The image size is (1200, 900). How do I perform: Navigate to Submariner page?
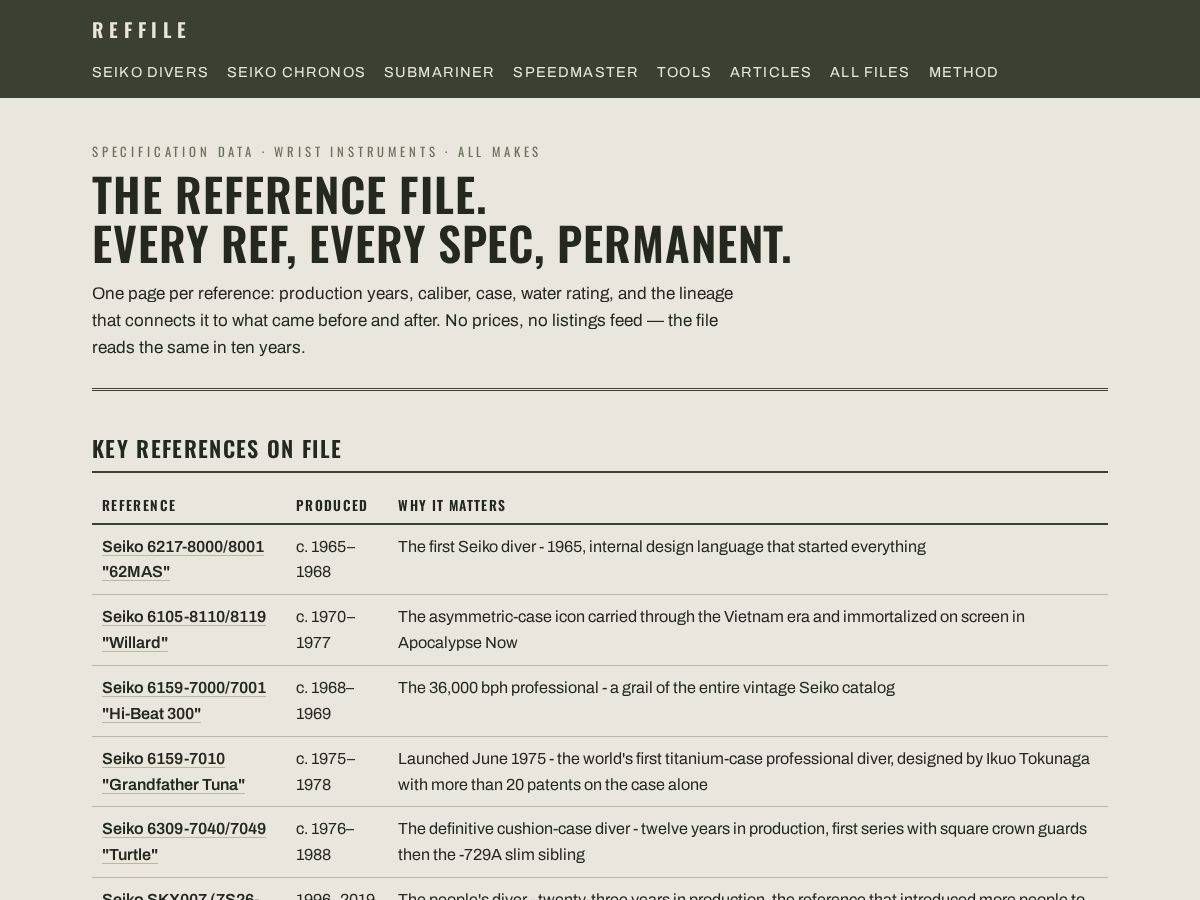[x=439, y=72]
